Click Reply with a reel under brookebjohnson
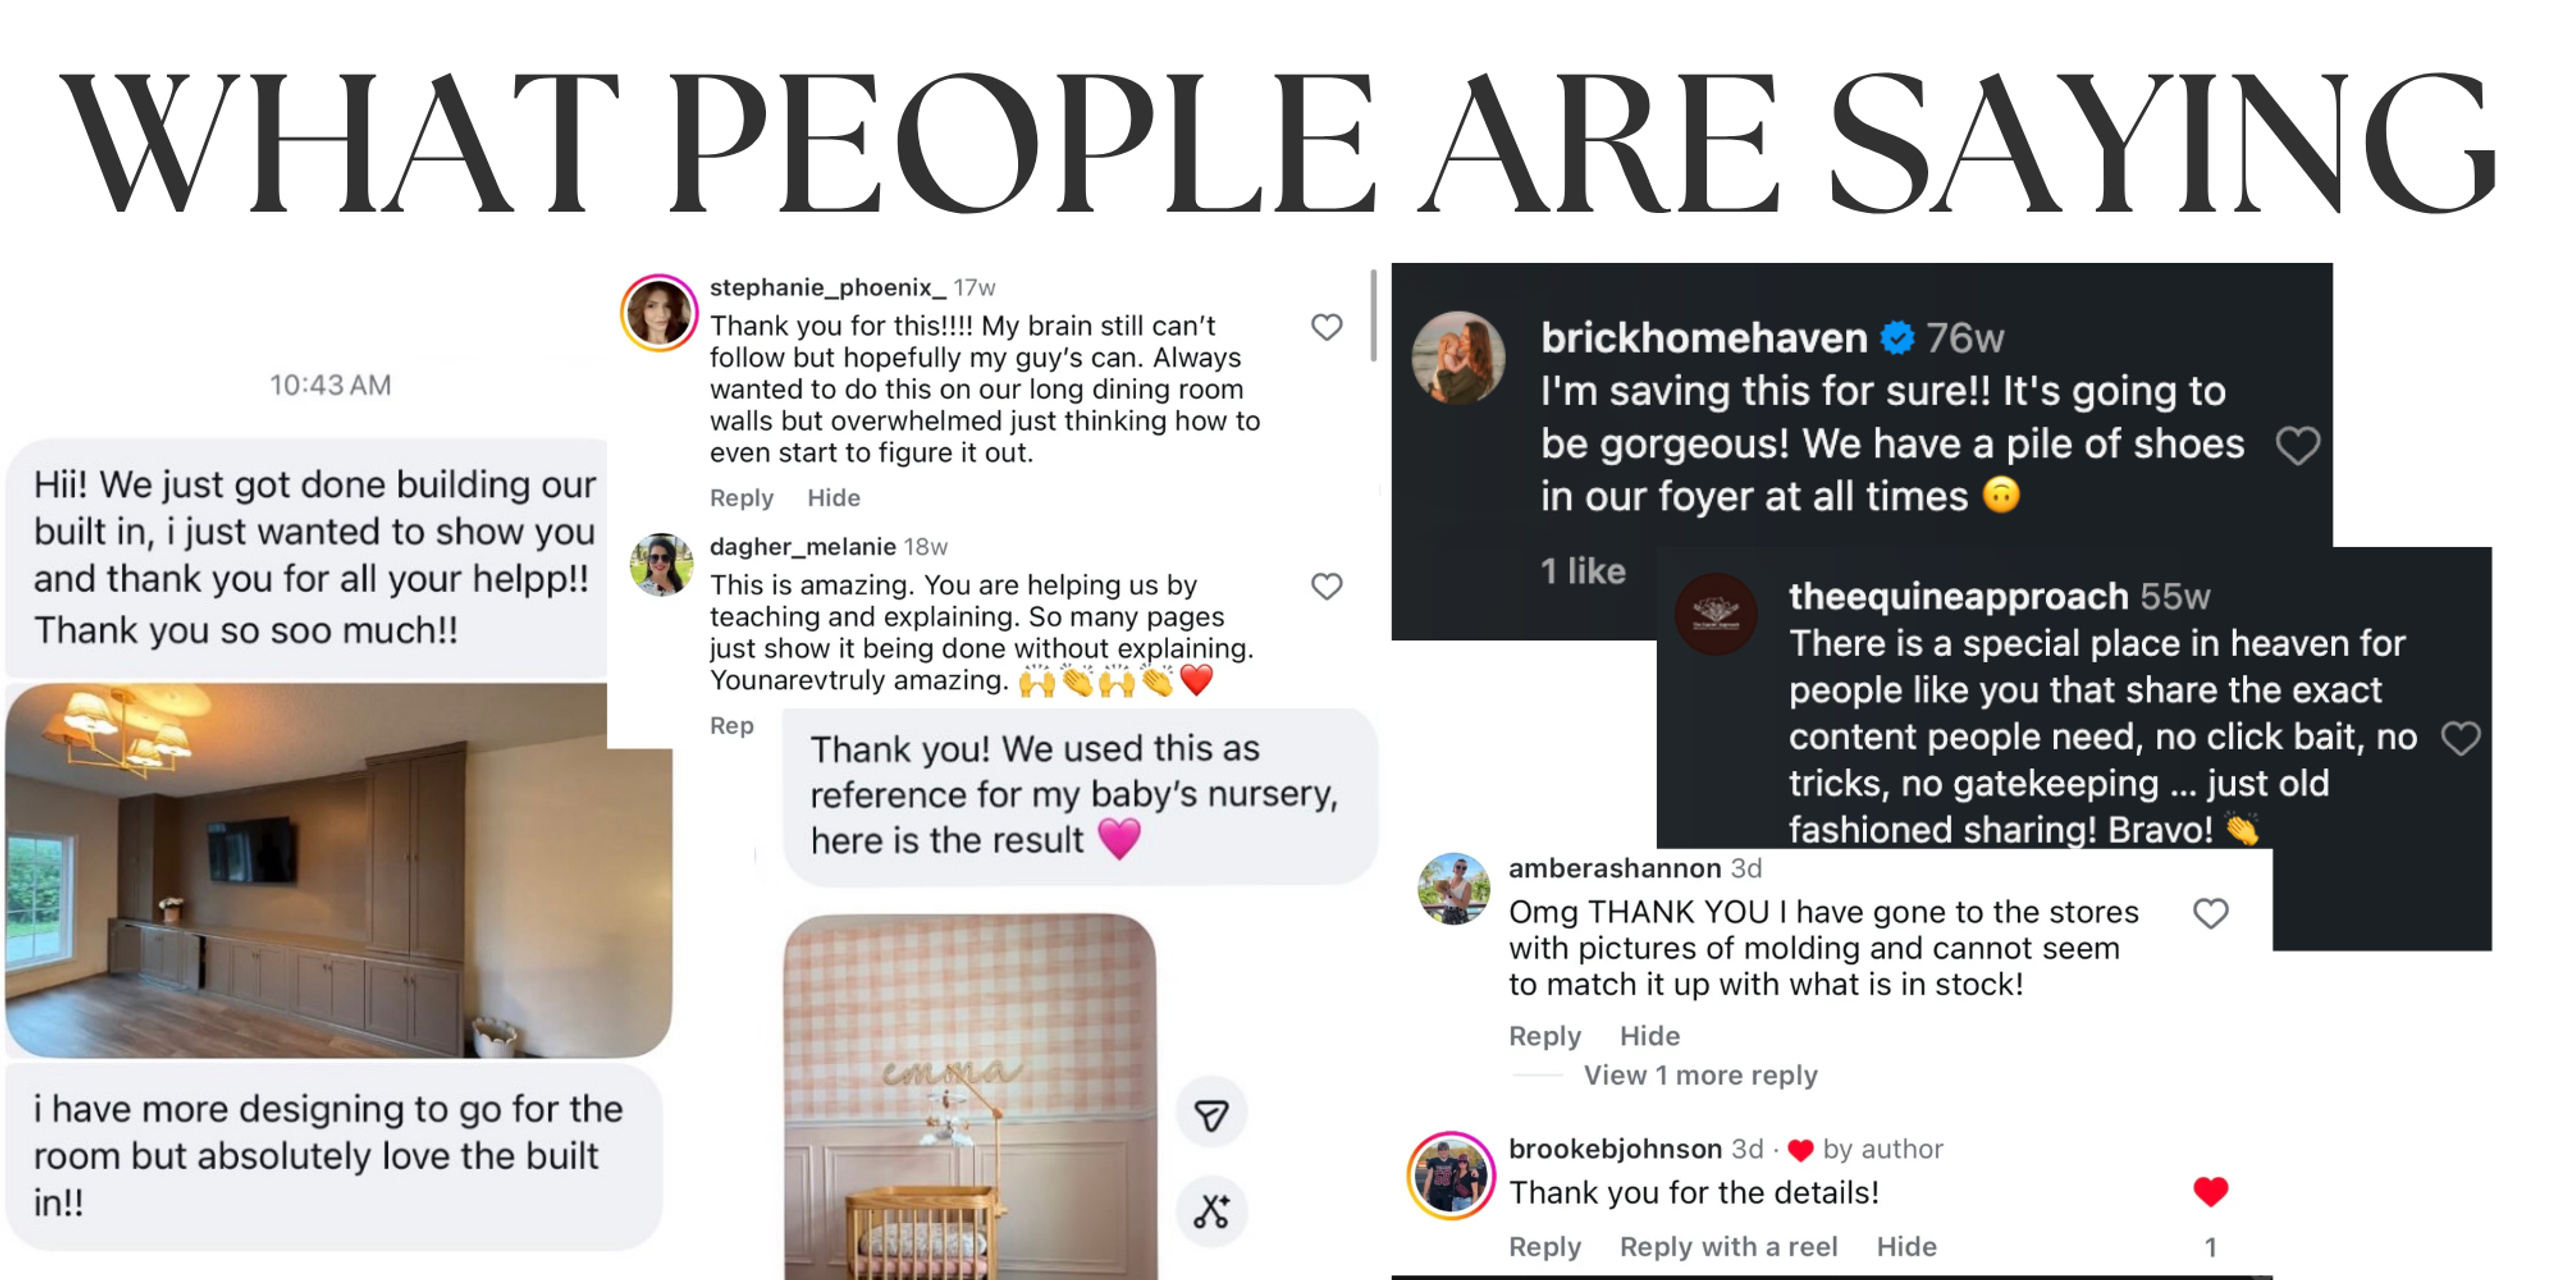This screenshot has width=2560, height=1280. pyautogui.click(x=1728, y=1246)
